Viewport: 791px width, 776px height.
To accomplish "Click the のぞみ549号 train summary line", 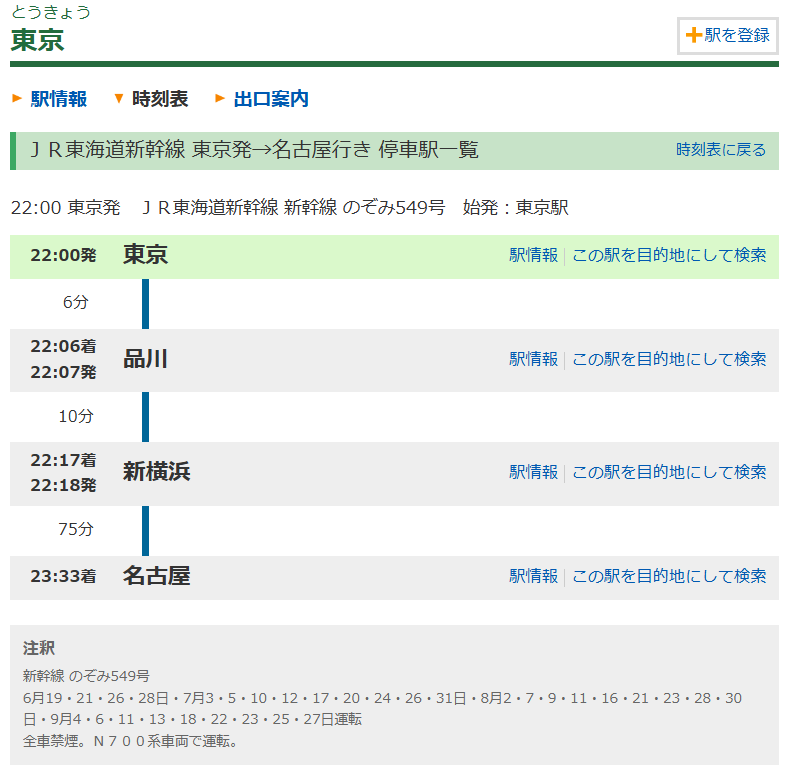I will click(x=290, y=207).
